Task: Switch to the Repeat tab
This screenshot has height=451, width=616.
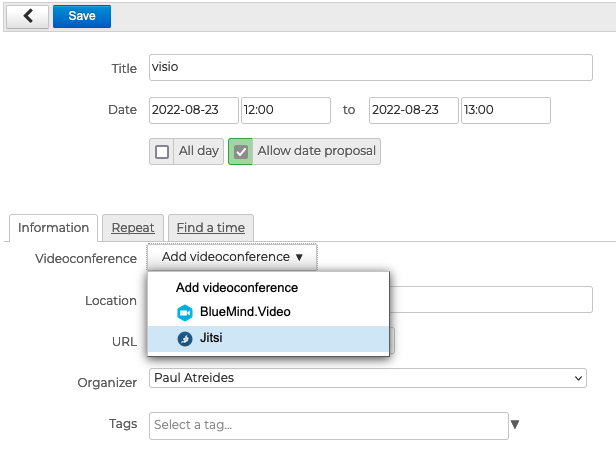Action: click(132, 228)
